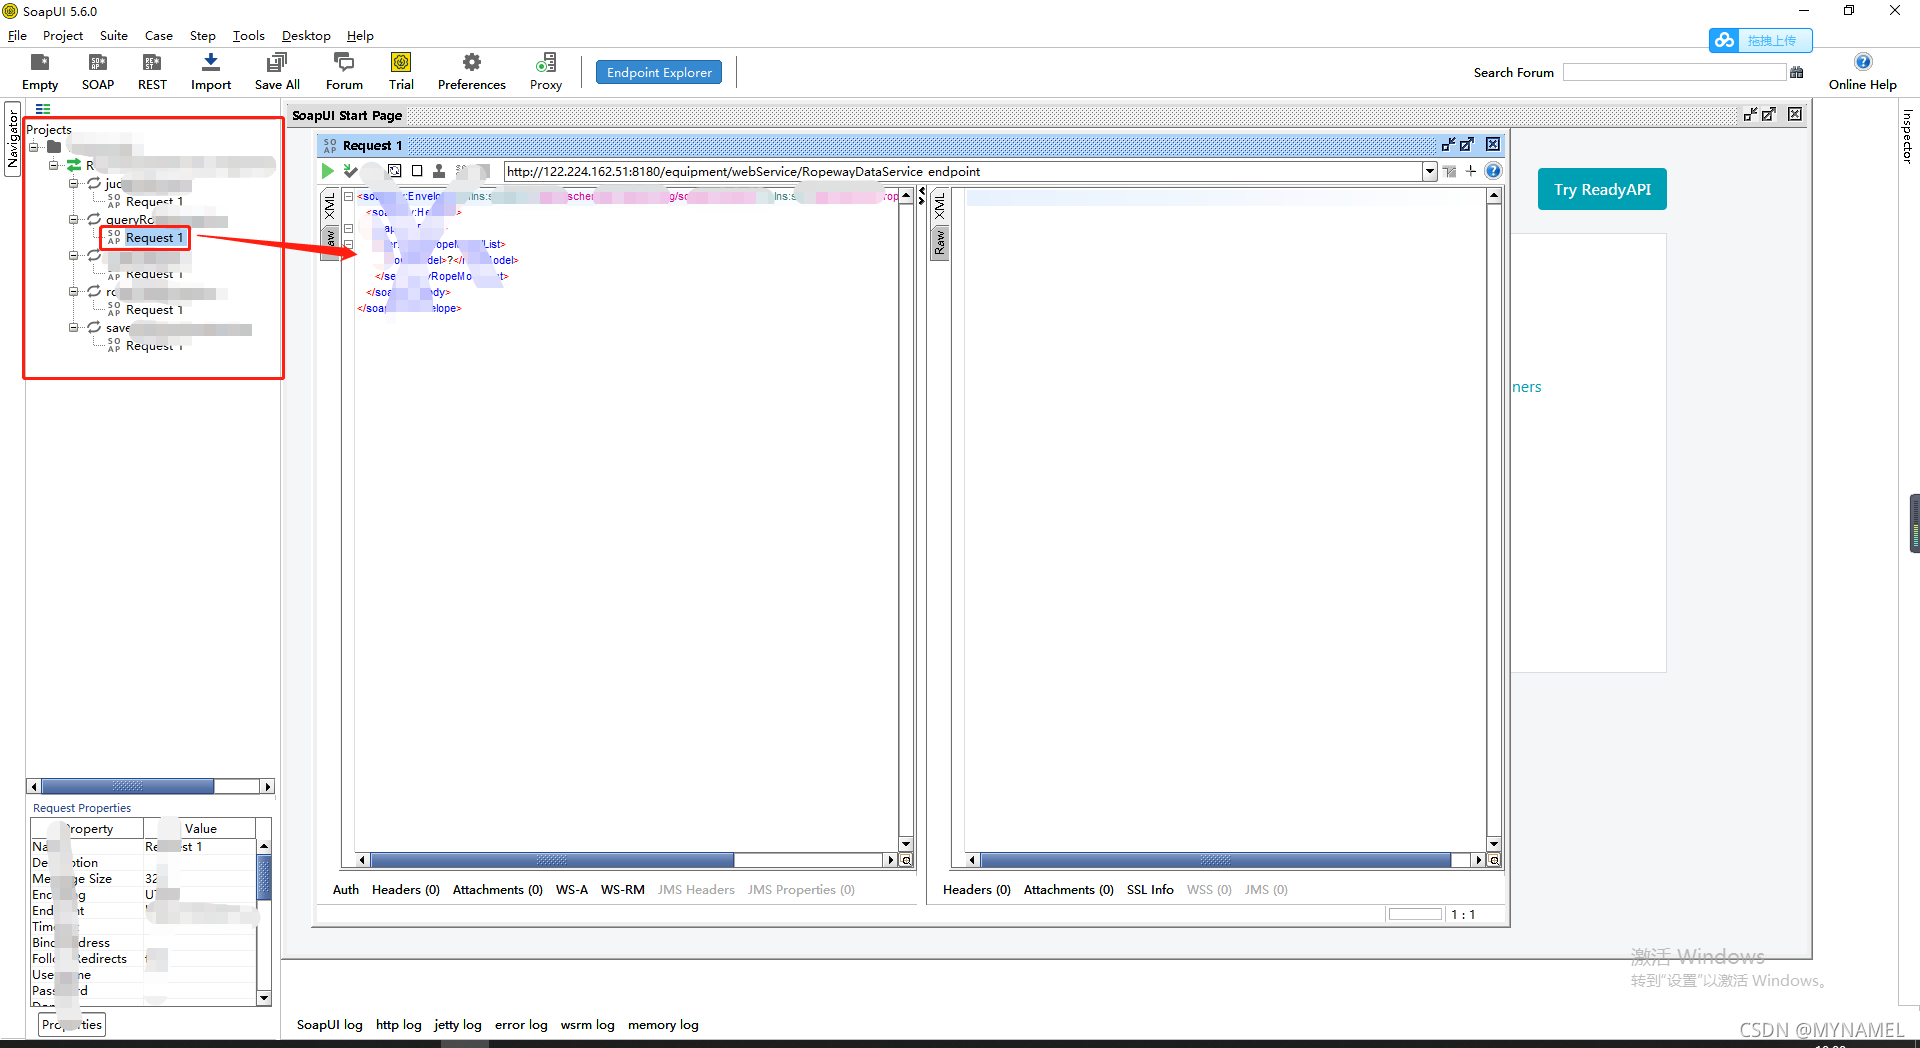Screen dimensions: 1920x1048
Task: Open request Headers (0) tab
Action: 406,890
